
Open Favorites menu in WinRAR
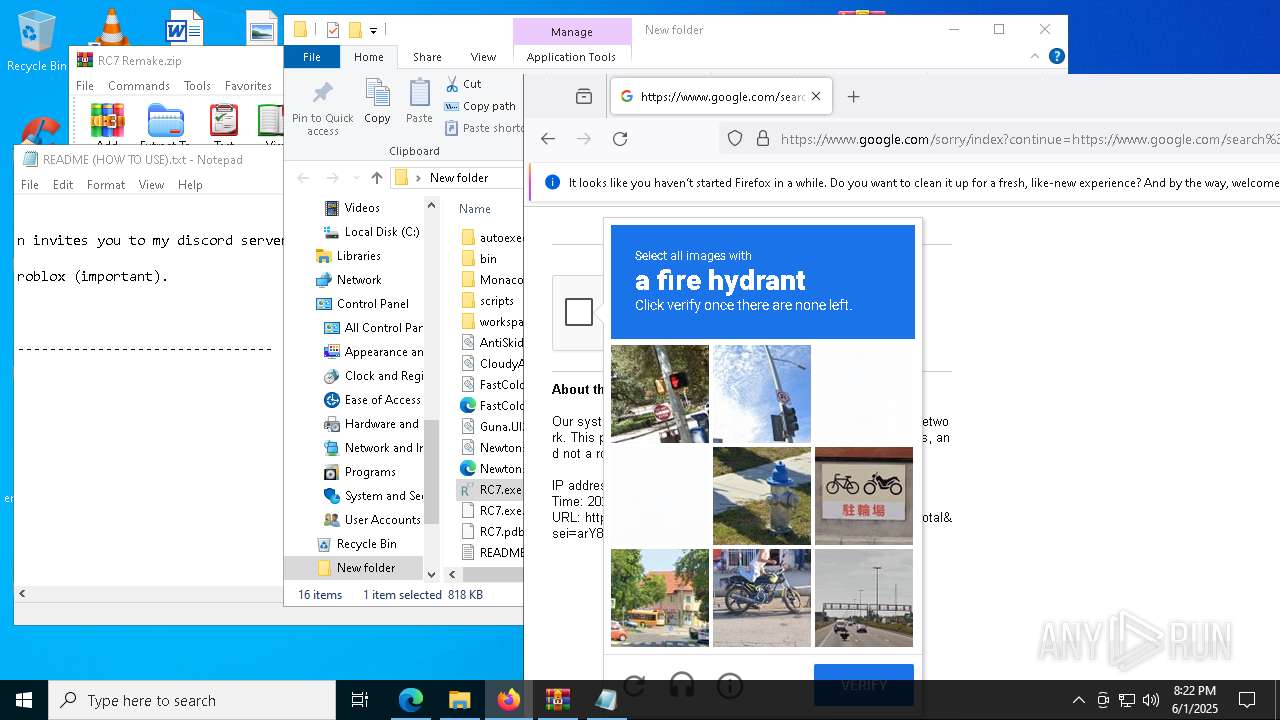(248, 86)
